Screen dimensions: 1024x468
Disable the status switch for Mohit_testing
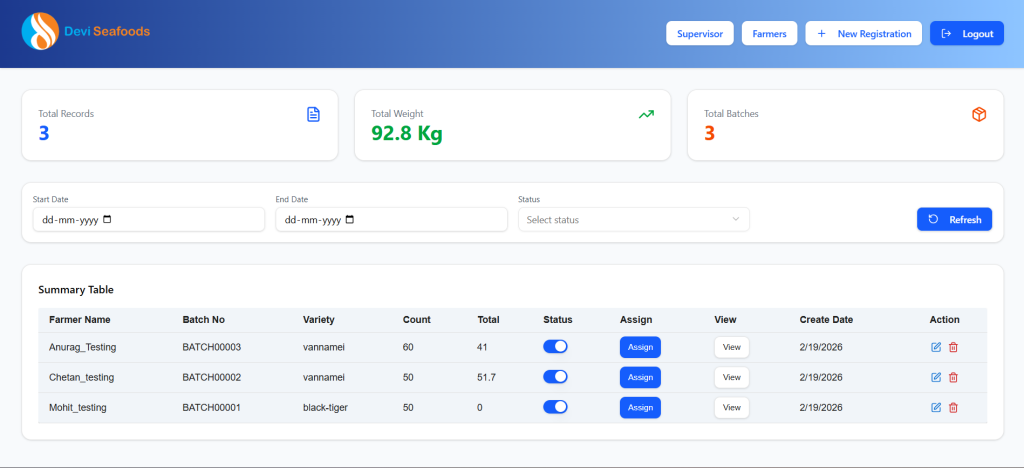point(555,407)
